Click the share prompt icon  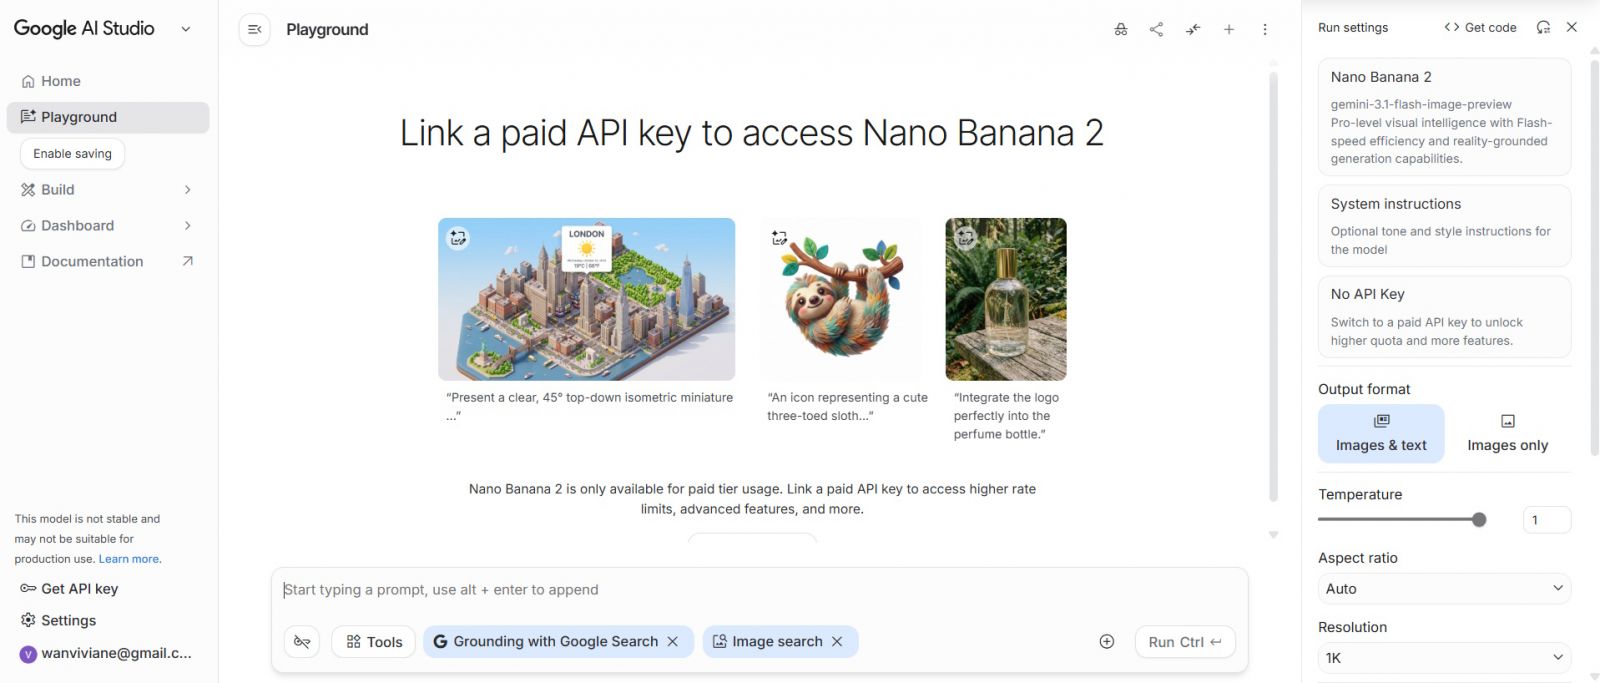(x=1156, y=30)
